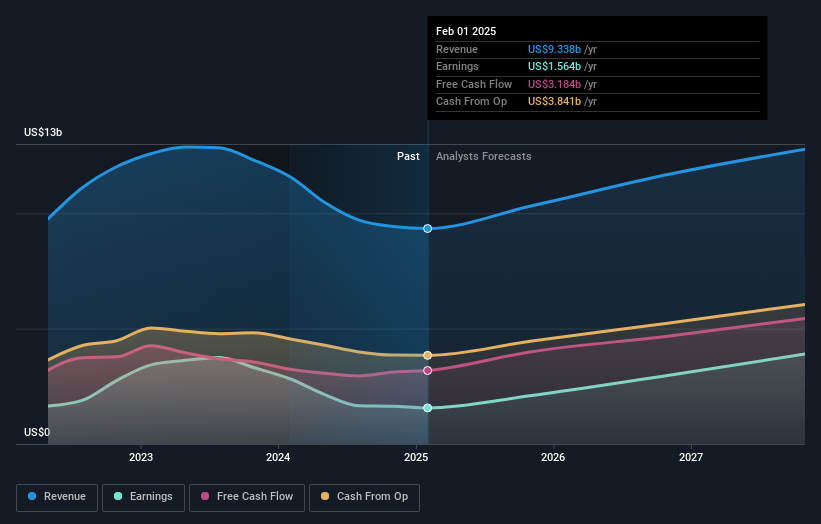The height and width of the screenshot is (524, 821).
Task: Click the 'Earnings' row label in tooltip
Action: tap(457, 66)
